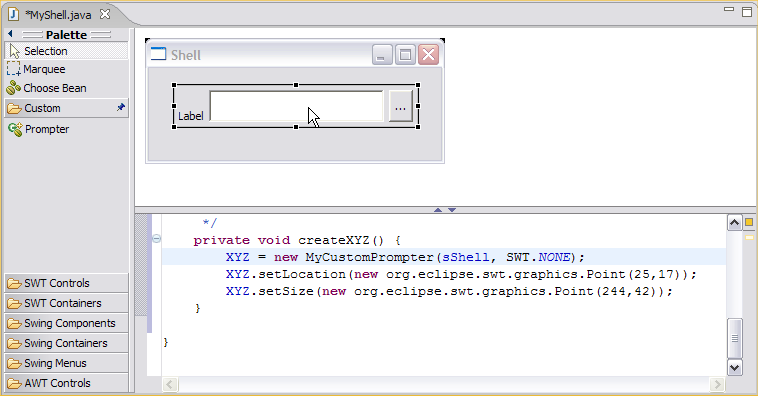This screenshot has height=396, width=758.
Task: Expand the Swing Containers drawer
Action: pyautogui.click(x=67, y=343)
